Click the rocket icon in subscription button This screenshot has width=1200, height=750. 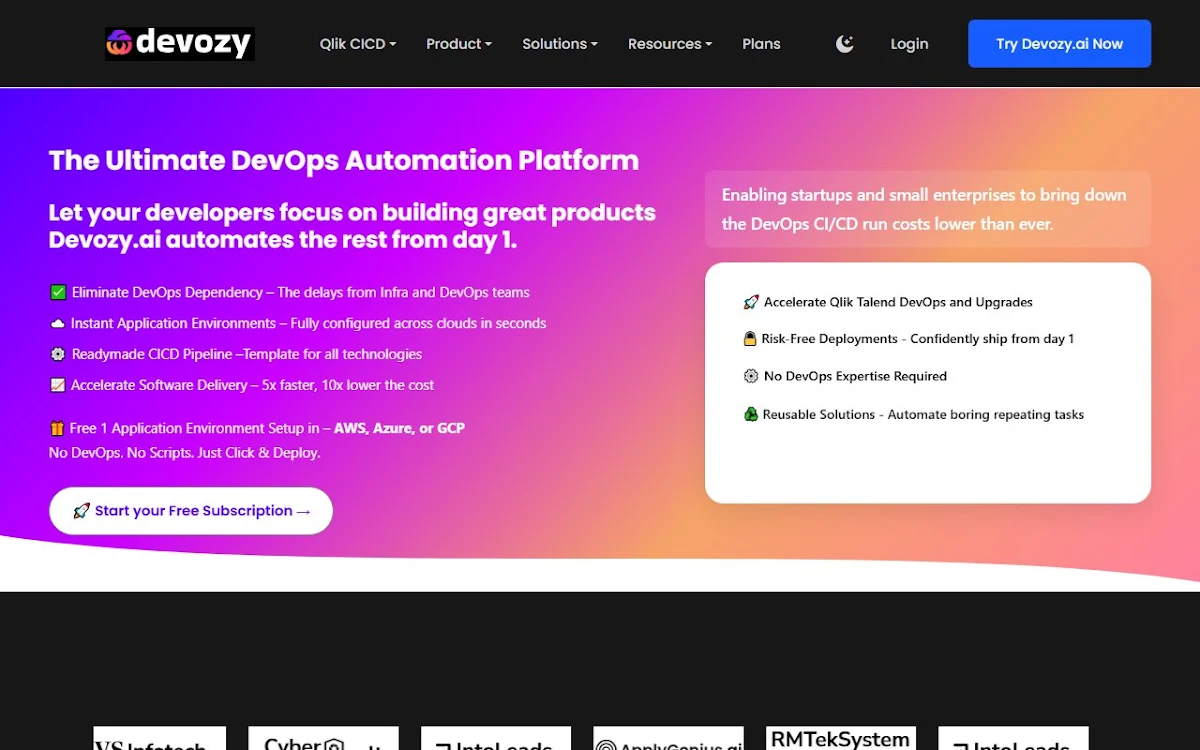82,511
